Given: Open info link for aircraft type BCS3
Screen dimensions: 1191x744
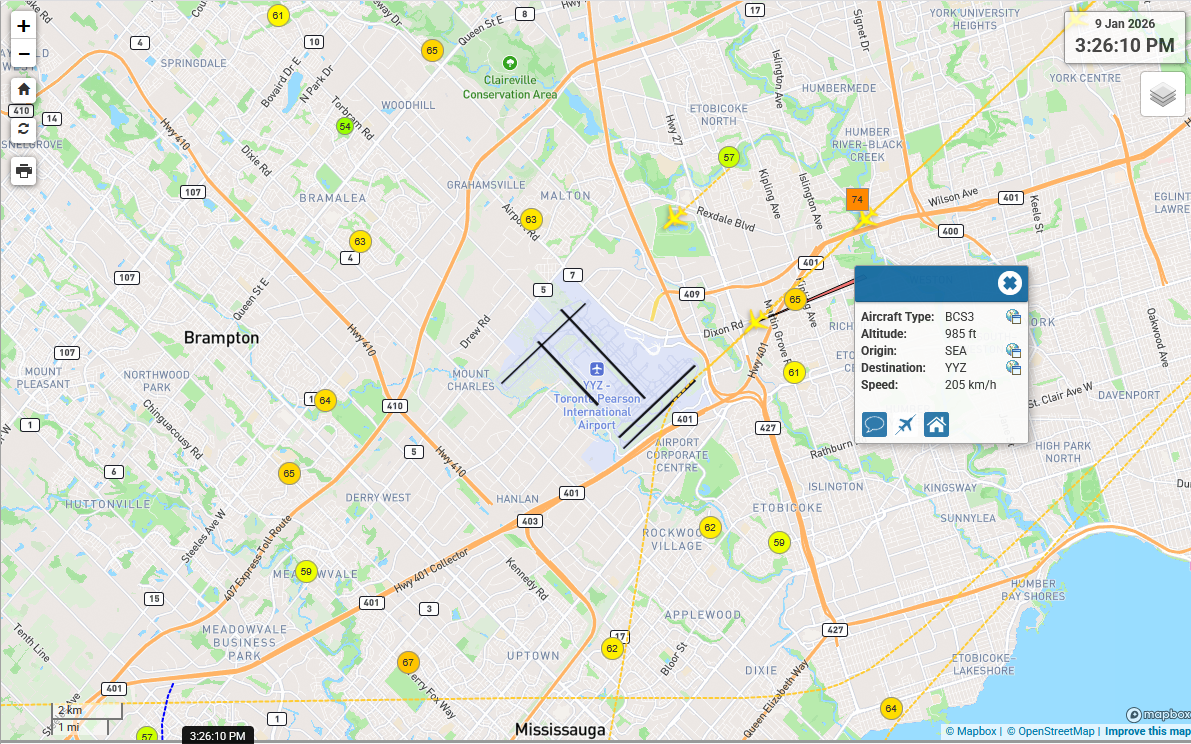Looking at the screenshot, I should [1013, 317].
